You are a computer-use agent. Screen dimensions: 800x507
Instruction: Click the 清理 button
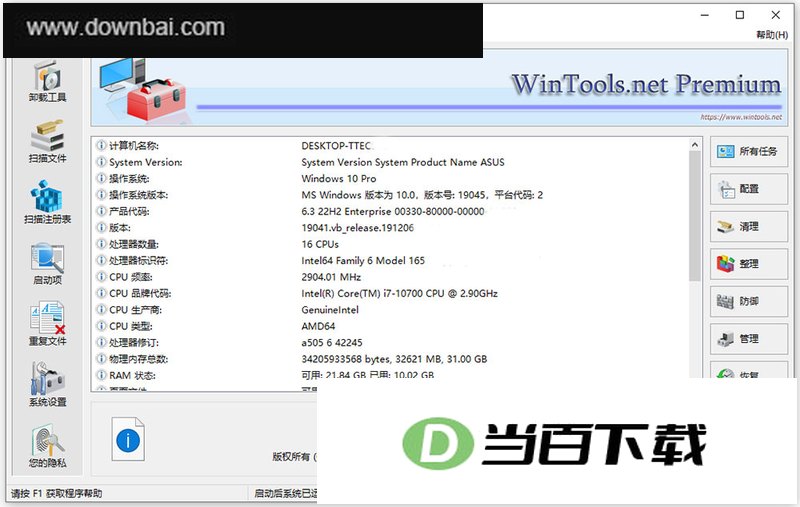pyautogui.click(x=748, y=226)
